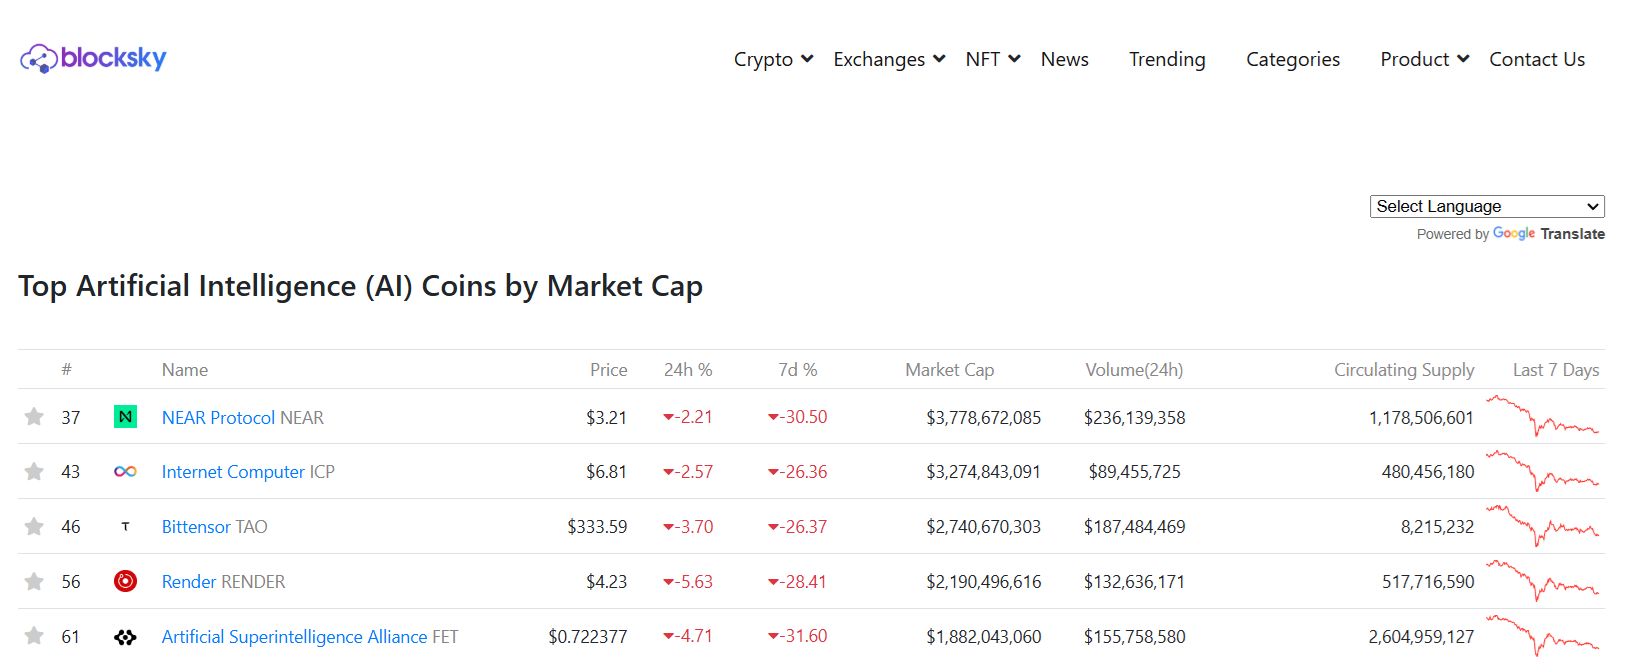
Task: Click the Render red circle icon
Action: point(125,581)
